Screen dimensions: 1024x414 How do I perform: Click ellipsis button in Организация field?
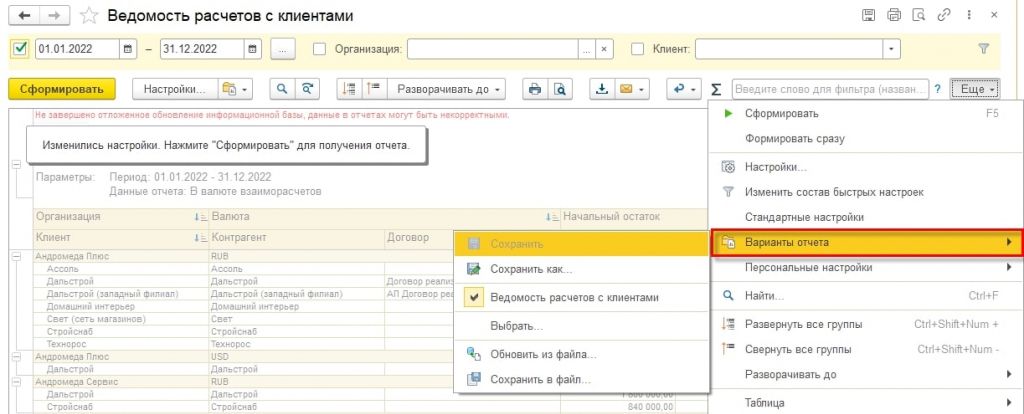(x=586, y=49)
